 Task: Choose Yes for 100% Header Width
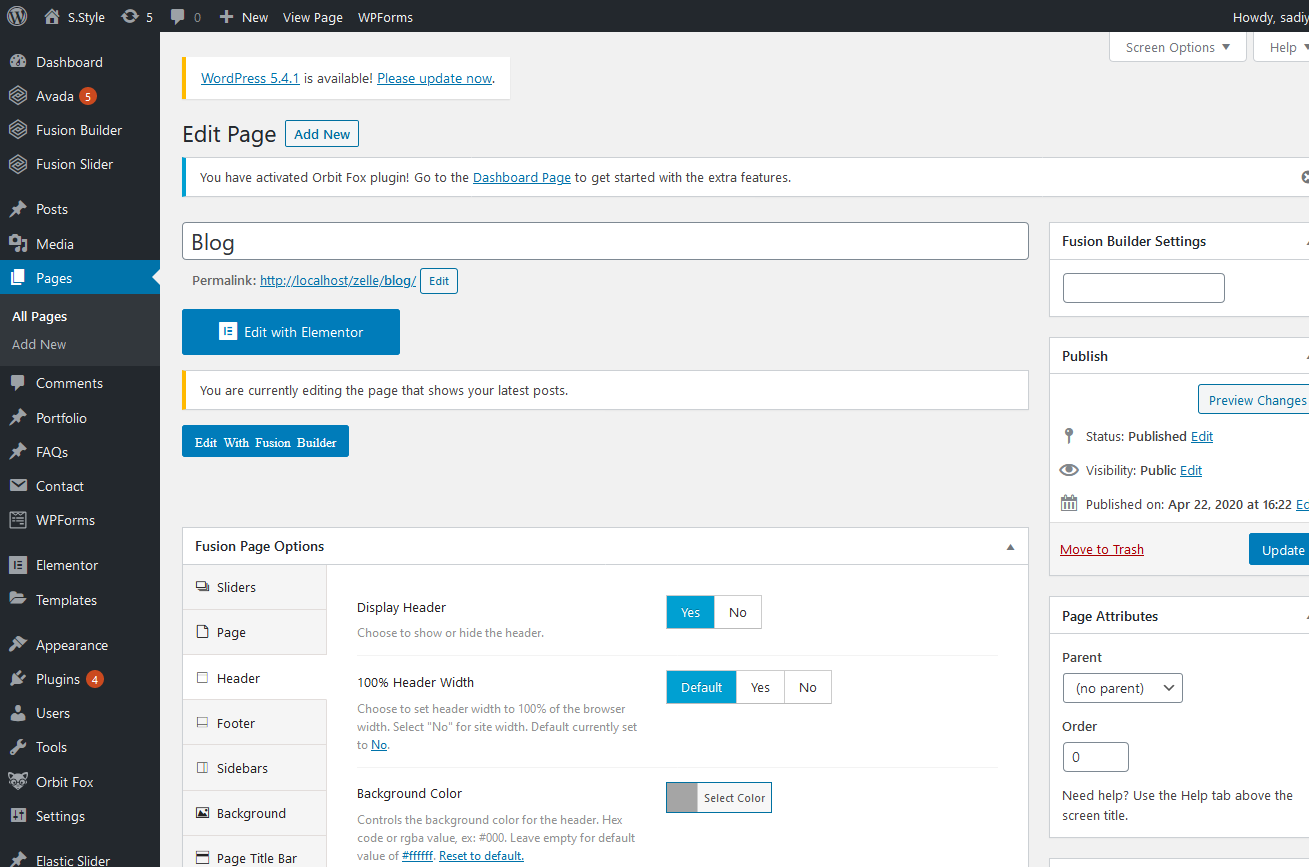click(x=760, y=687)
